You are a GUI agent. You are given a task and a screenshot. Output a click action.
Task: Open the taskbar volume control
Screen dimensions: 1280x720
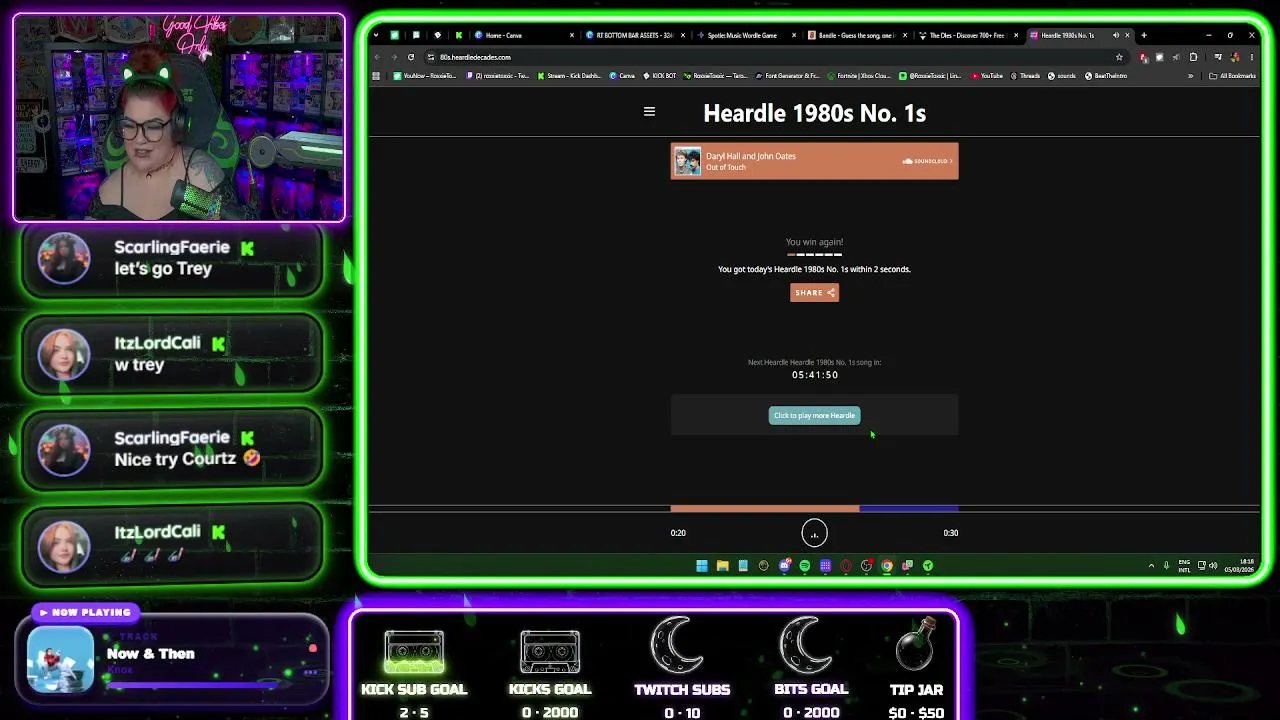click(x=1213, y=566)
